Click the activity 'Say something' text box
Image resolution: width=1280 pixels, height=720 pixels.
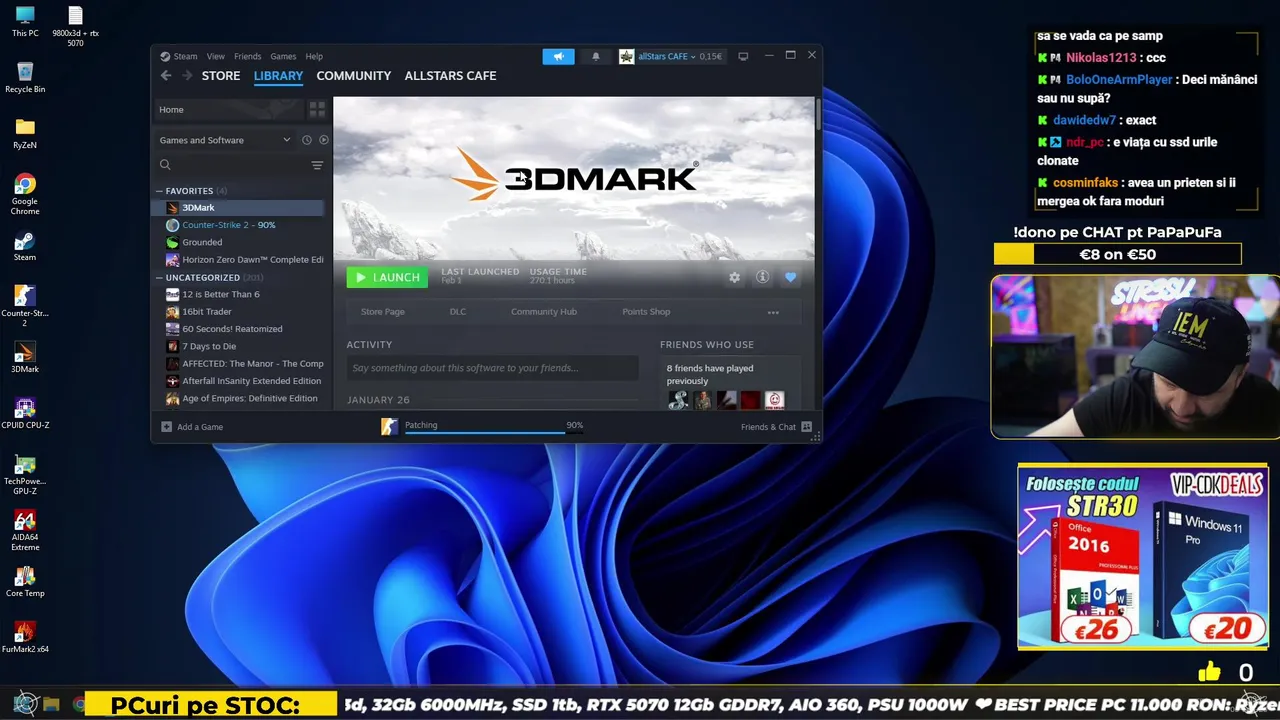(492, 368)
